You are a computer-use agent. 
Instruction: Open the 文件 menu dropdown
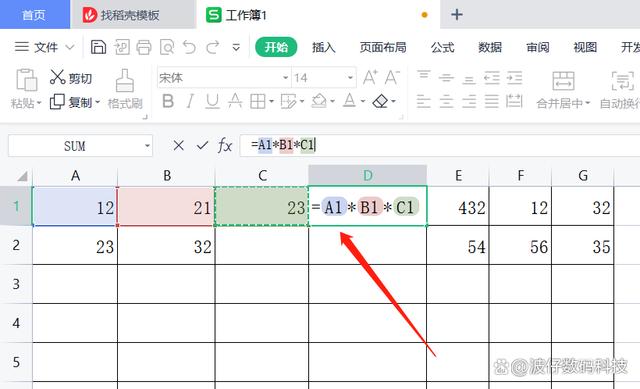point(44,47)
